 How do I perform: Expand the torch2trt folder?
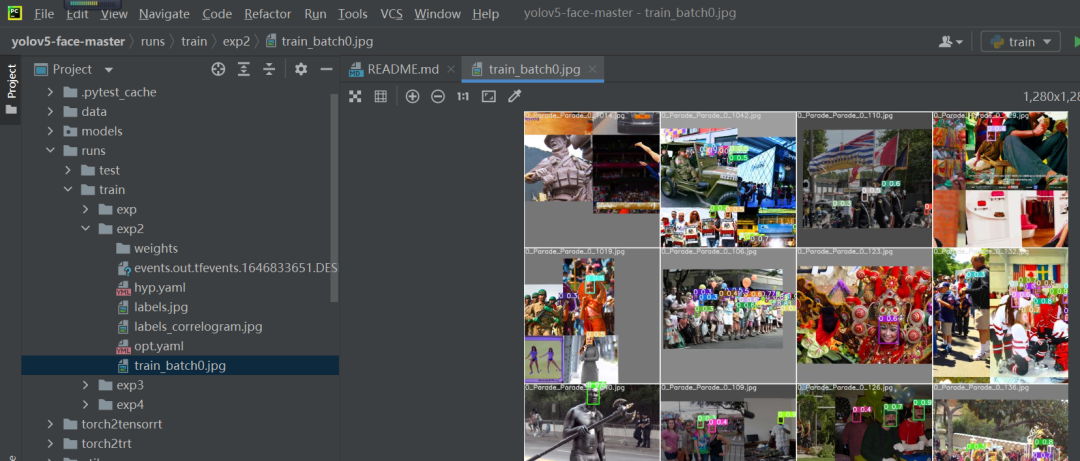click(50, 443)
